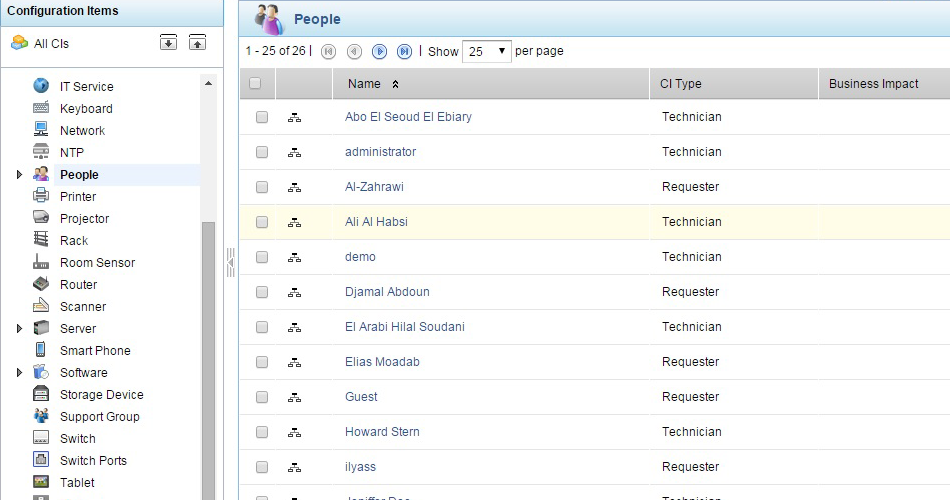
Task: Click the collapse all CIs icon
Action: coord(198,42)
